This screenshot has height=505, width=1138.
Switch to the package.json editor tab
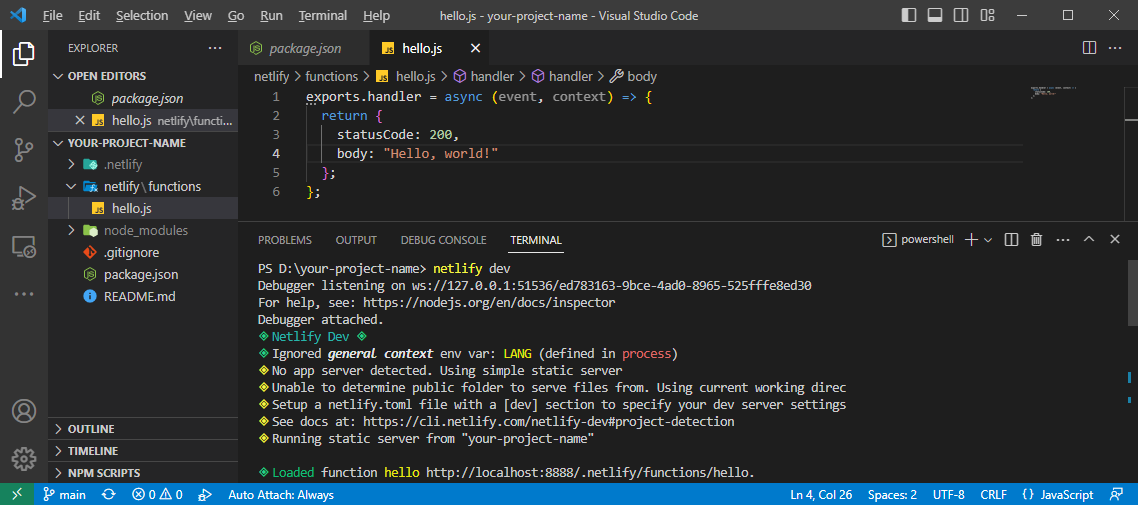point(304,48)
